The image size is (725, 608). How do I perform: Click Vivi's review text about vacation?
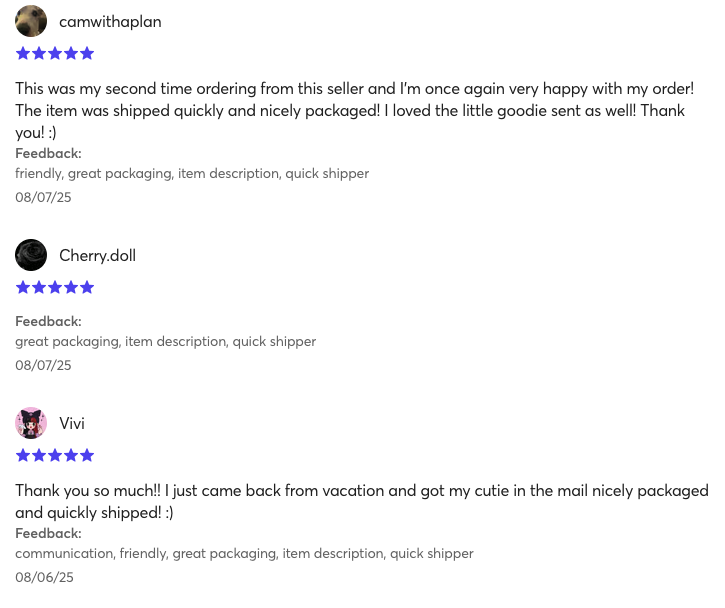coord(362,502)
